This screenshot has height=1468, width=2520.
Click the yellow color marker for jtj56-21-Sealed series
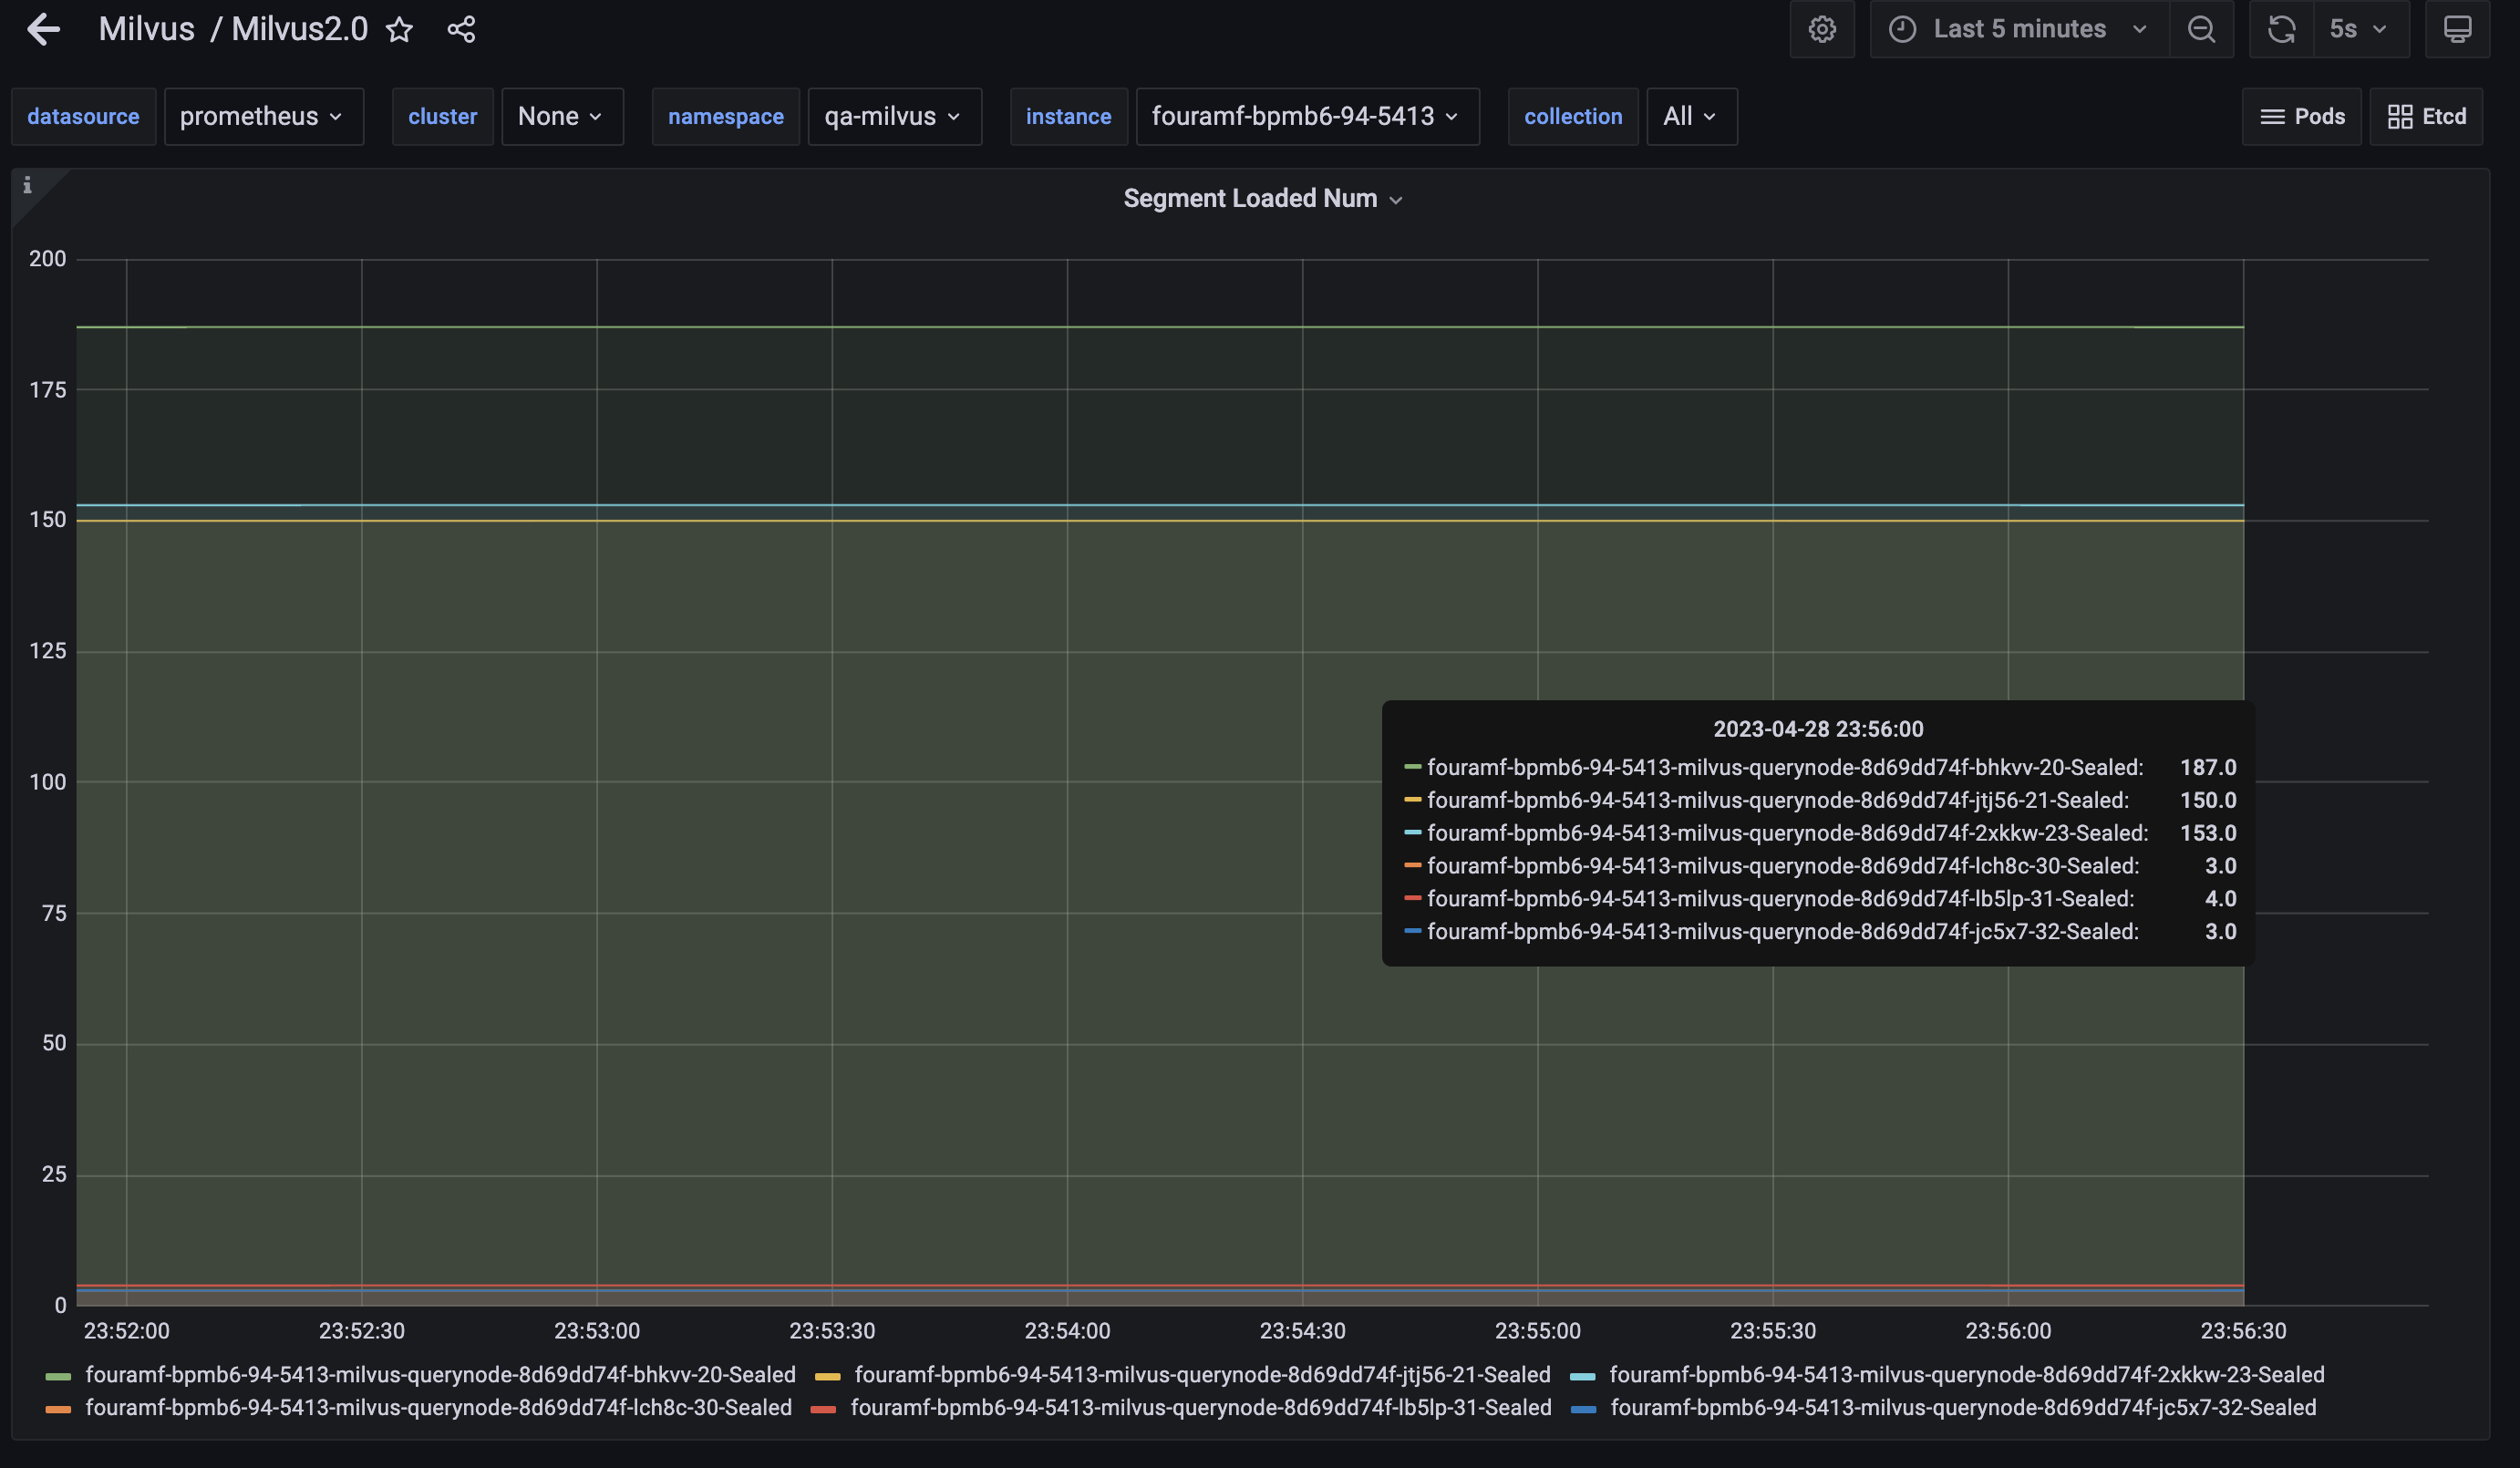(x=828, y=1374)
